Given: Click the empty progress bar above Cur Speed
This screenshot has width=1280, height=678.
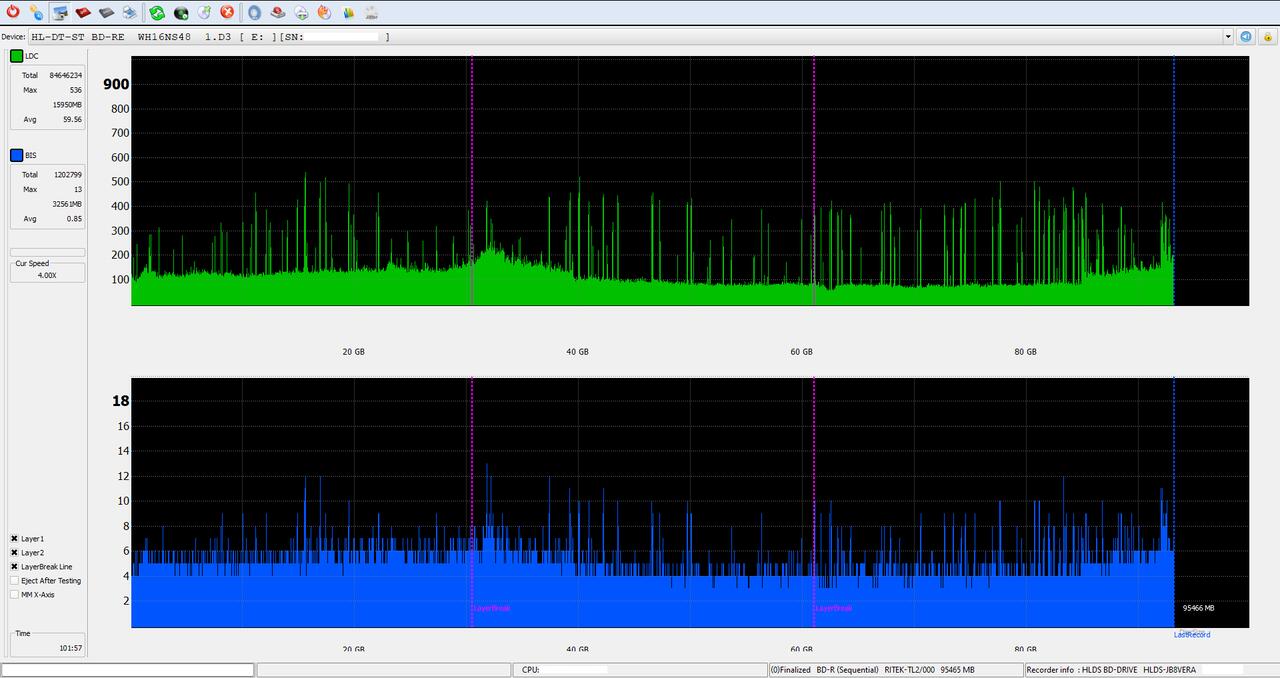Looking at the screenshot, I should click(47, 252).
